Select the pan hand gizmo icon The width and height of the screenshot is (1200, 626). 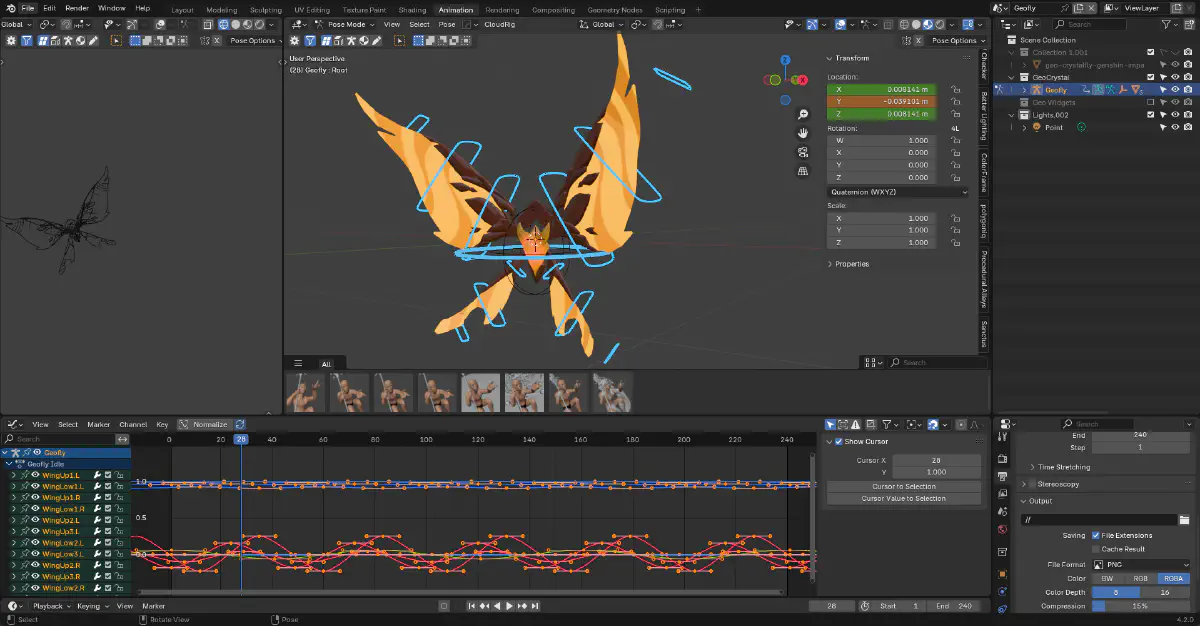[803, 133]
